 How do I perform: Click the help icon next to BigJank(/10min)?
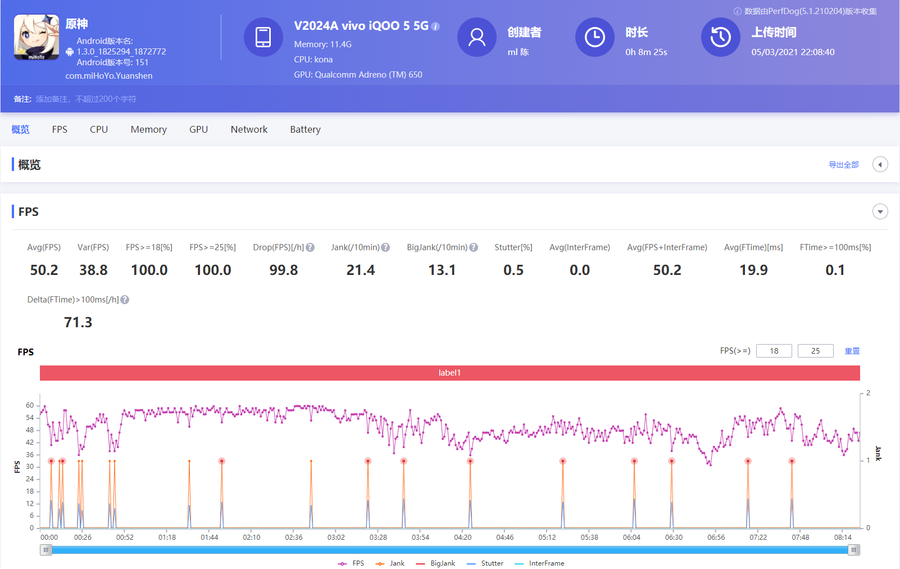(x=473, y=247)
